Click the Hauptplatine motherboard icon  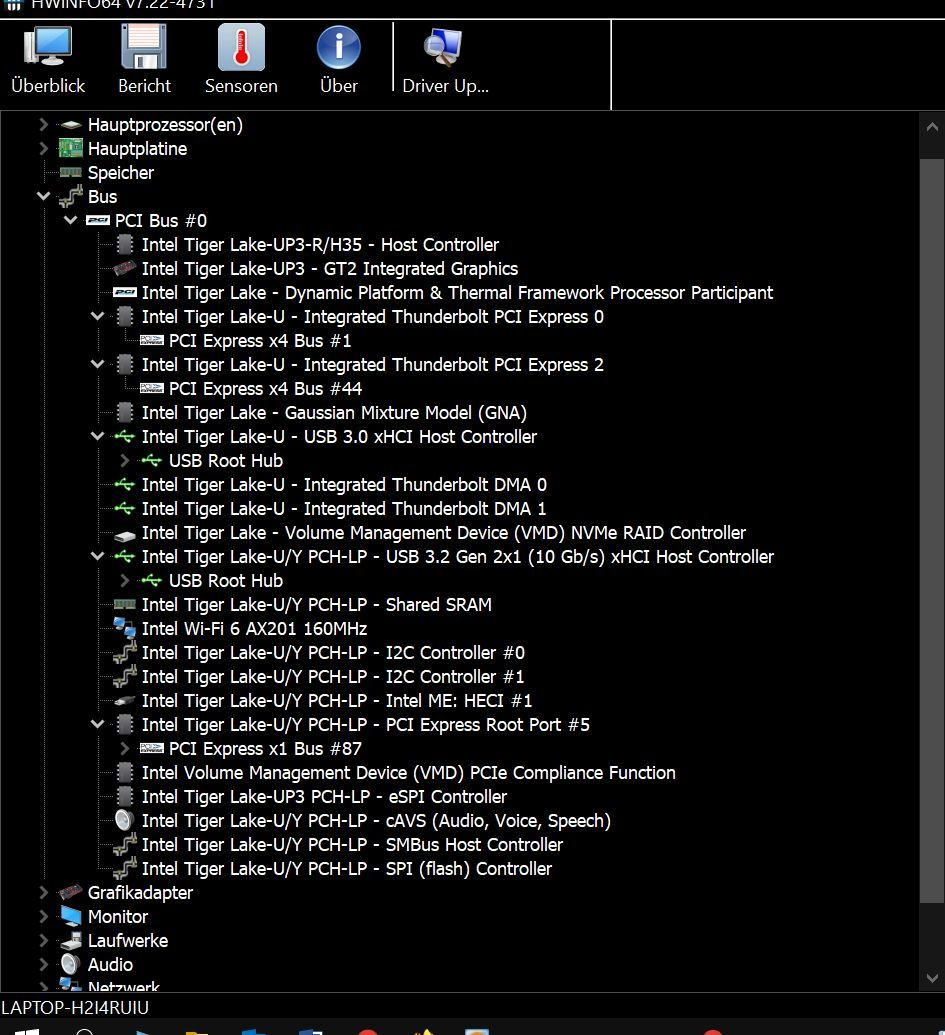pos(71,149)
